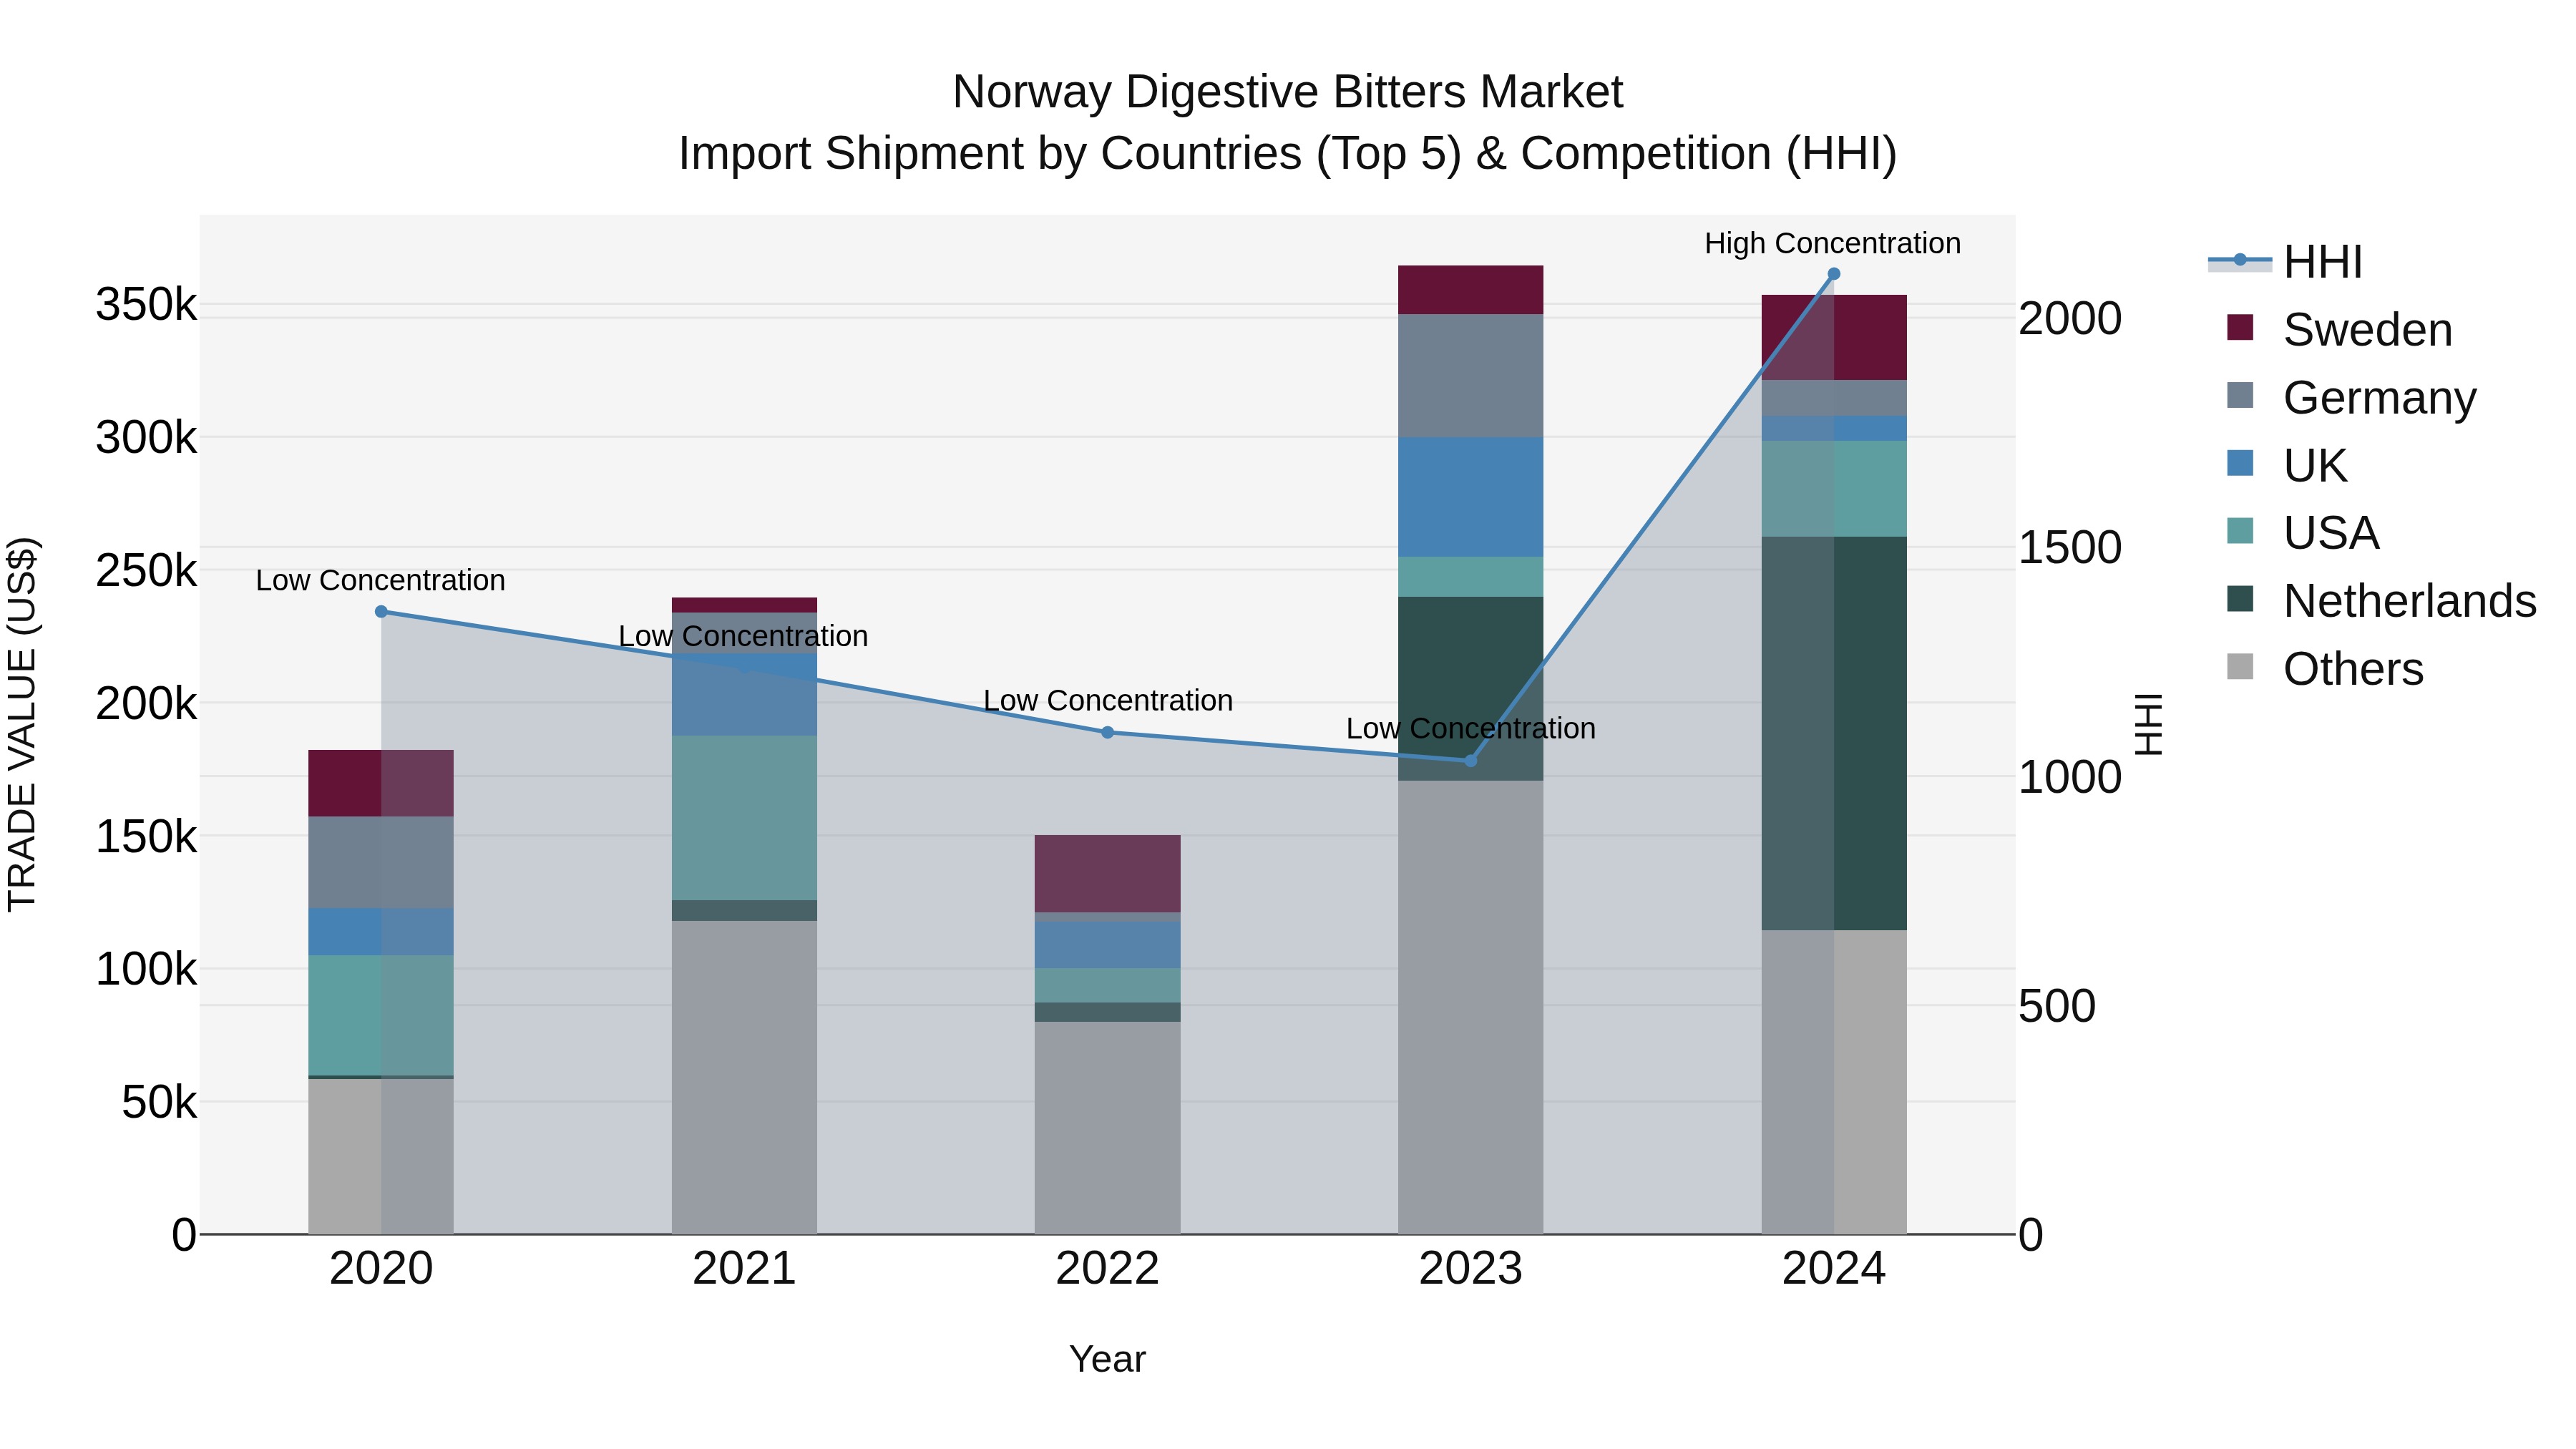Click the right HHI axis title
2576x1449 pixels.
tap(2148, 725)
